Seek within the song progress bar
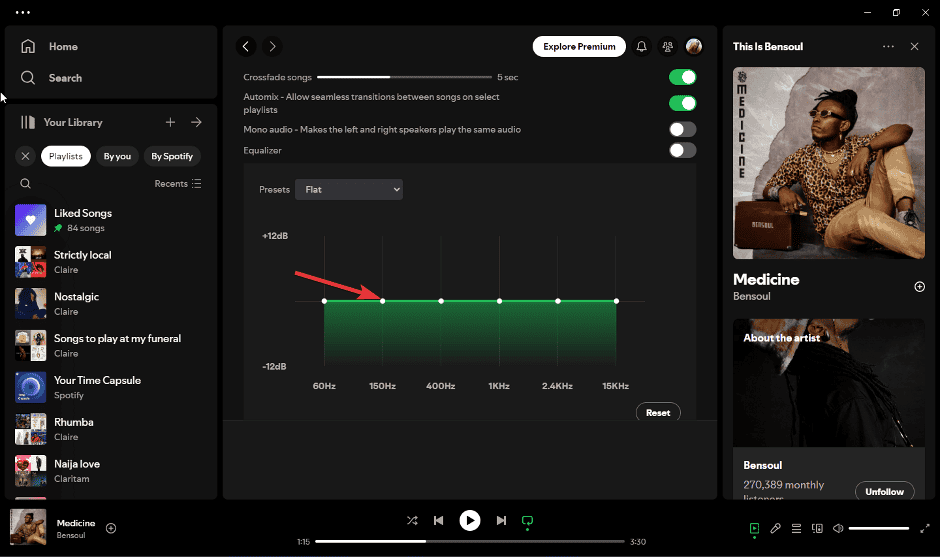 (470, 541)
